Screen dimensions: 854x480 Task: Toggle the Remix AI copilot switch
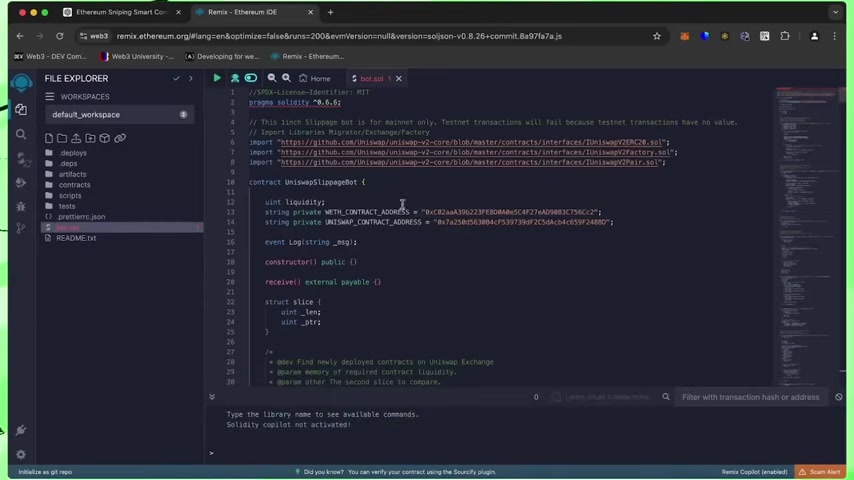(251, 78)
